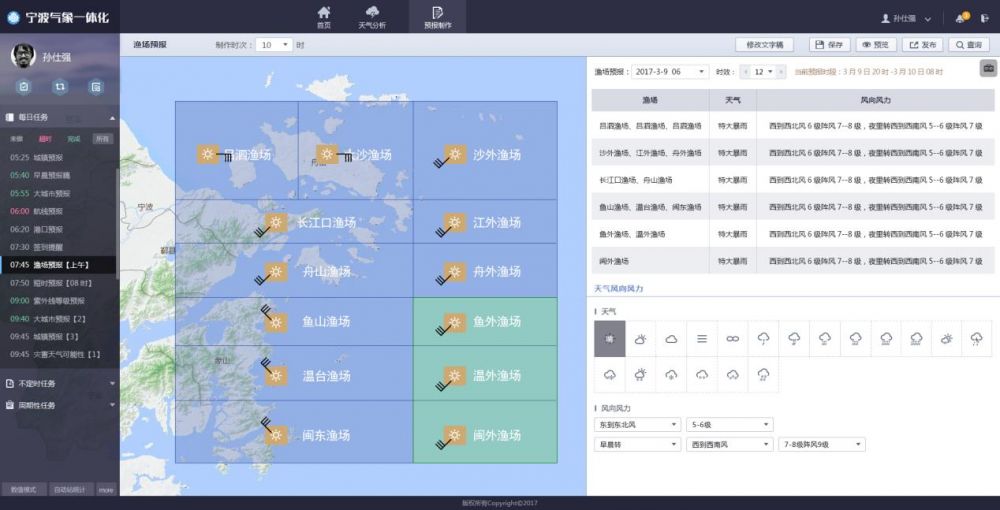Choose the fog (three lines) weather icon

click(x=702, y=339)
